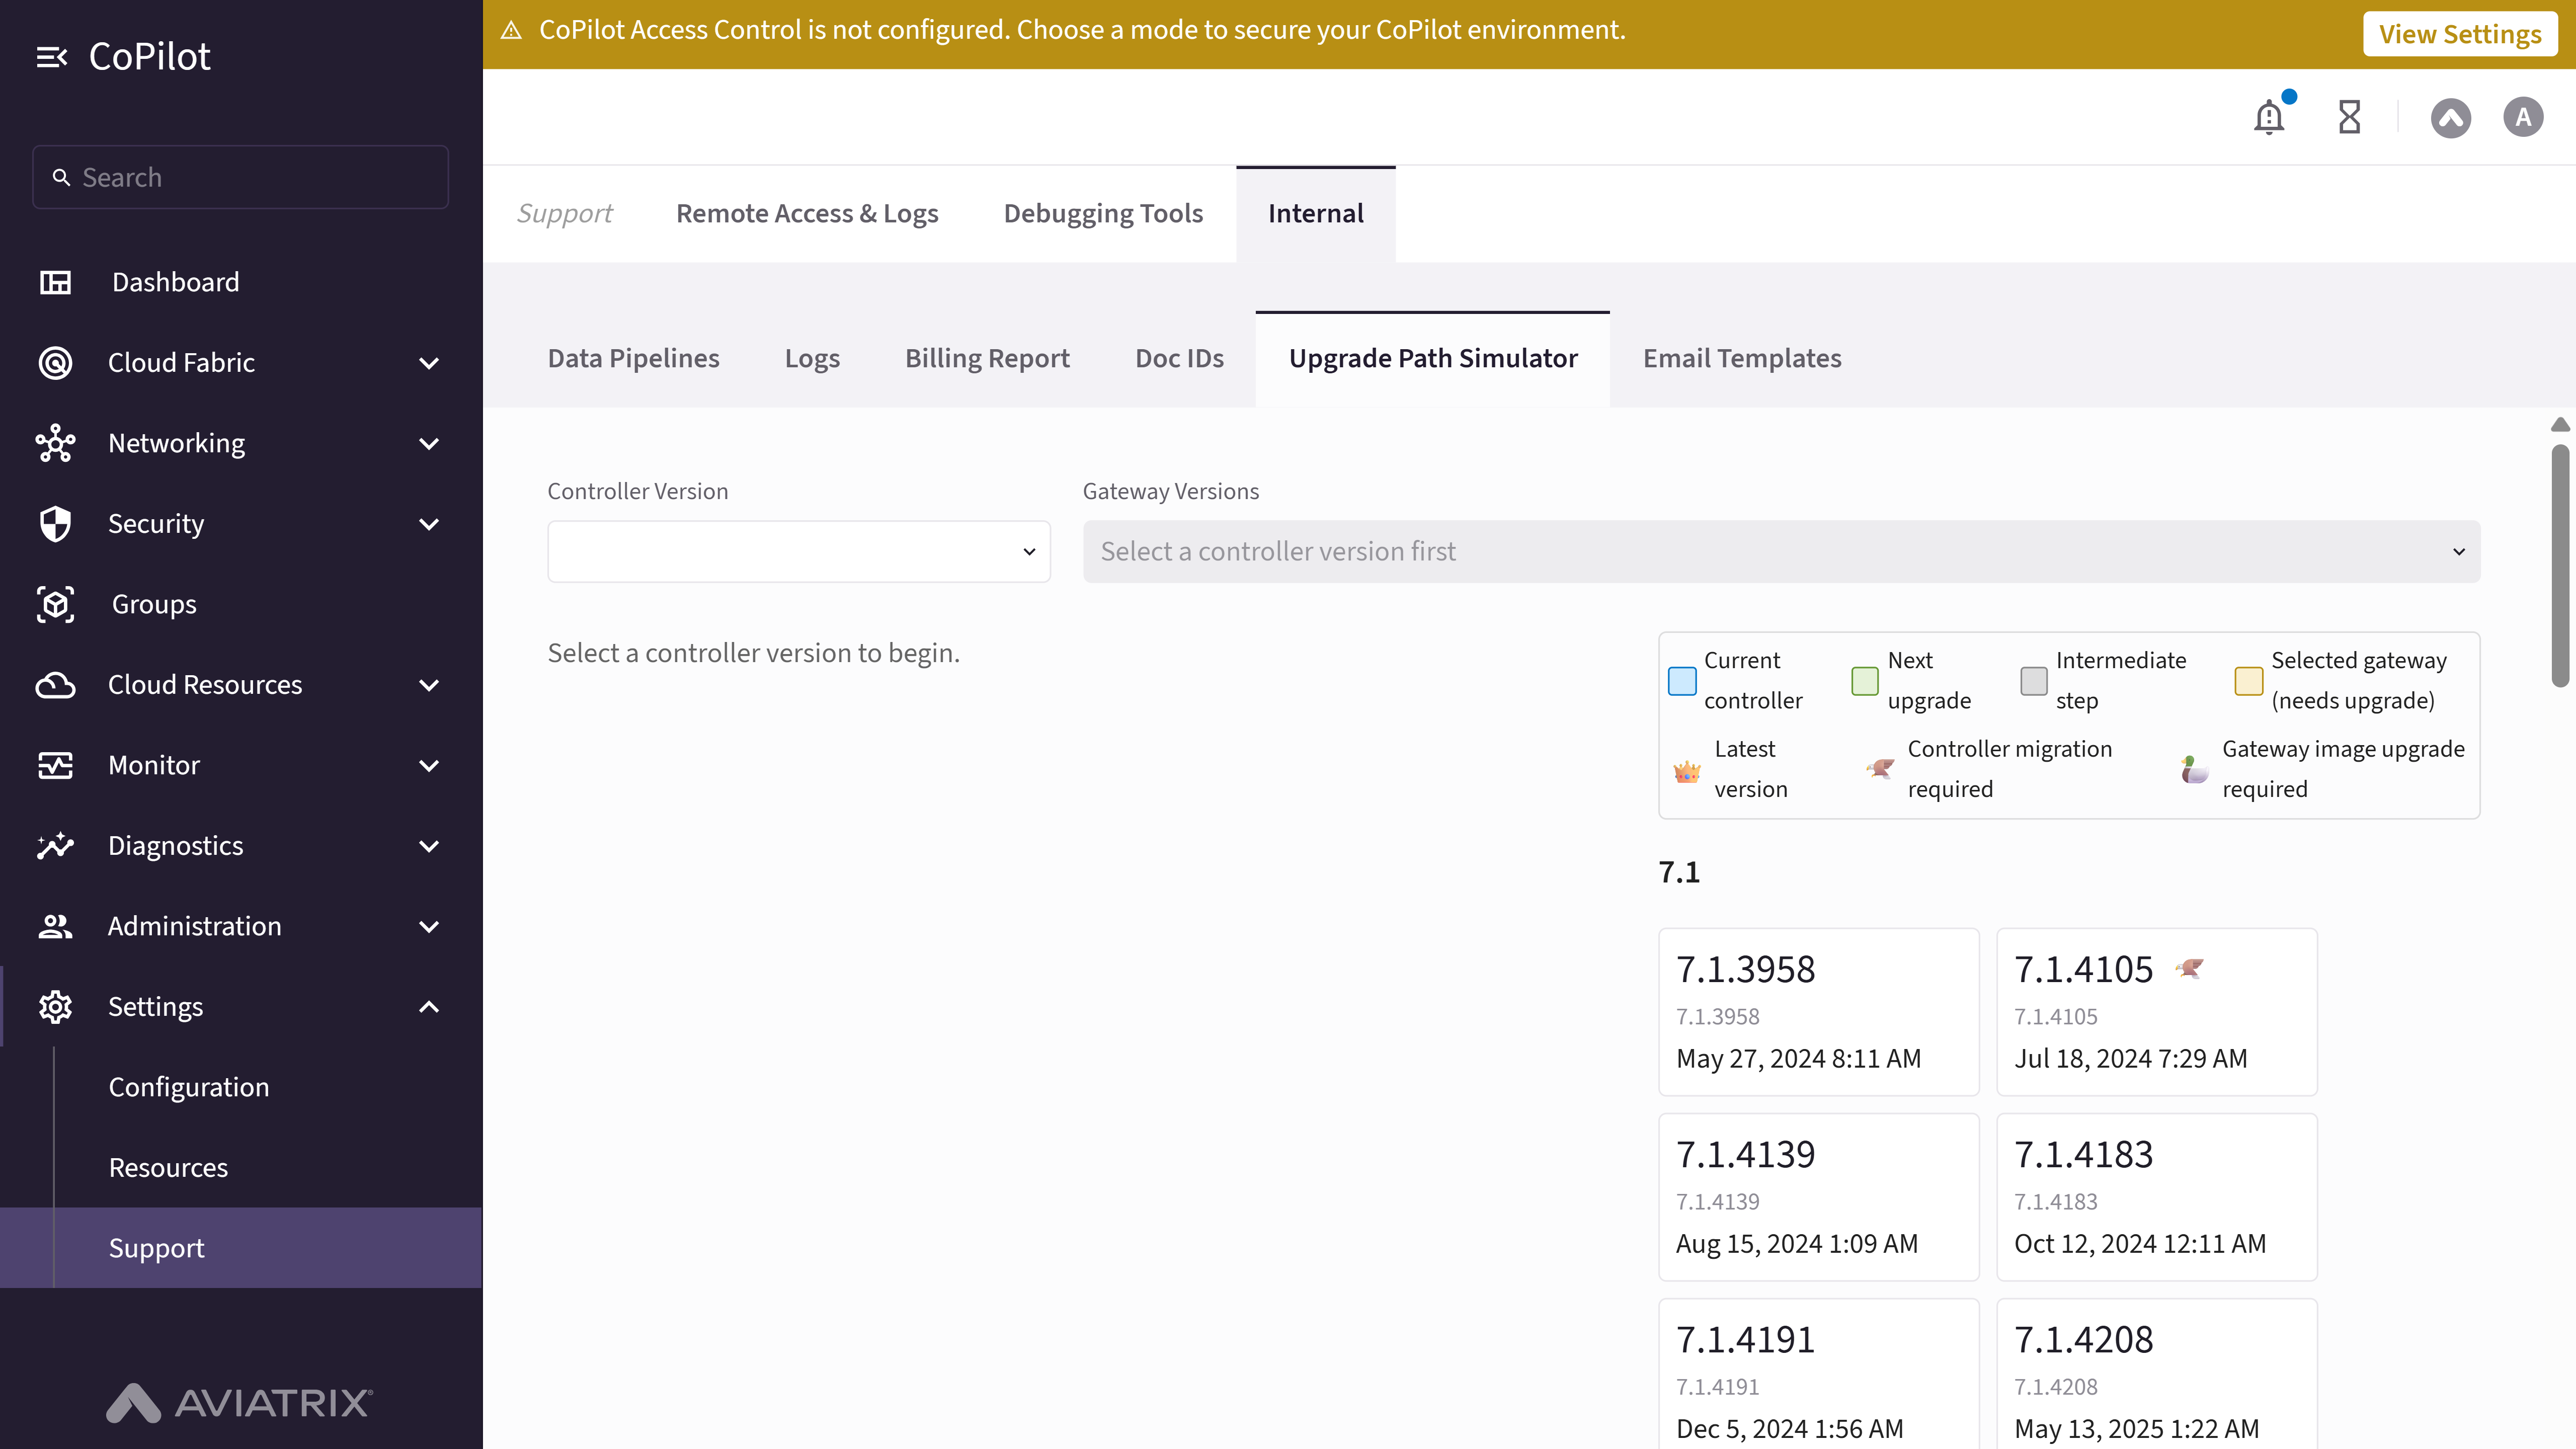
Task: Click the View Settings button
Action: point(2460,34)
